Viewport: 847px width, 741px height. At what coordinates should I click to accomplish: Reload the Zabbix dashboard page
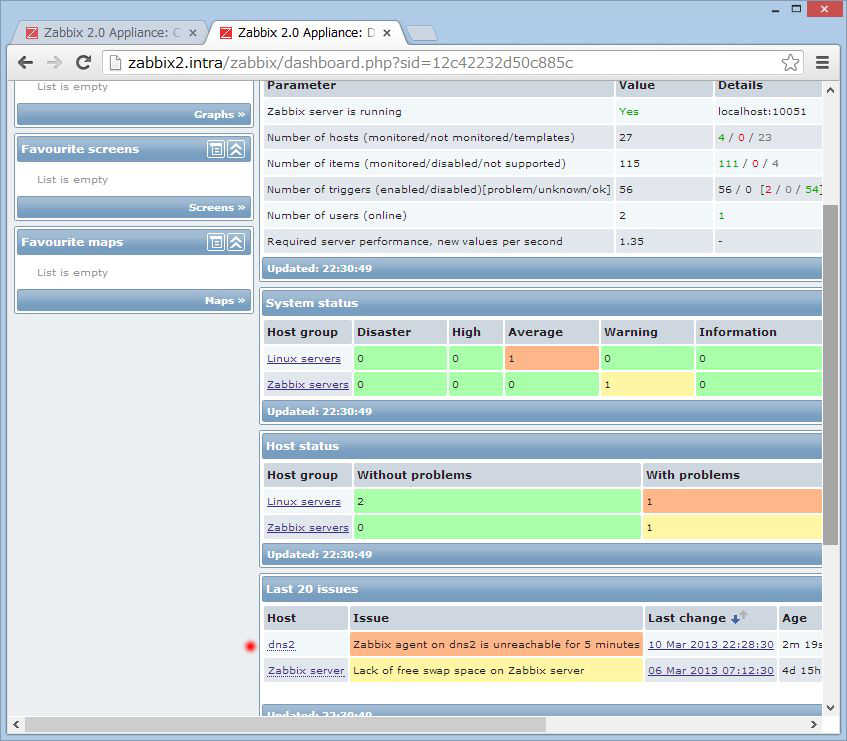[83, 63]
